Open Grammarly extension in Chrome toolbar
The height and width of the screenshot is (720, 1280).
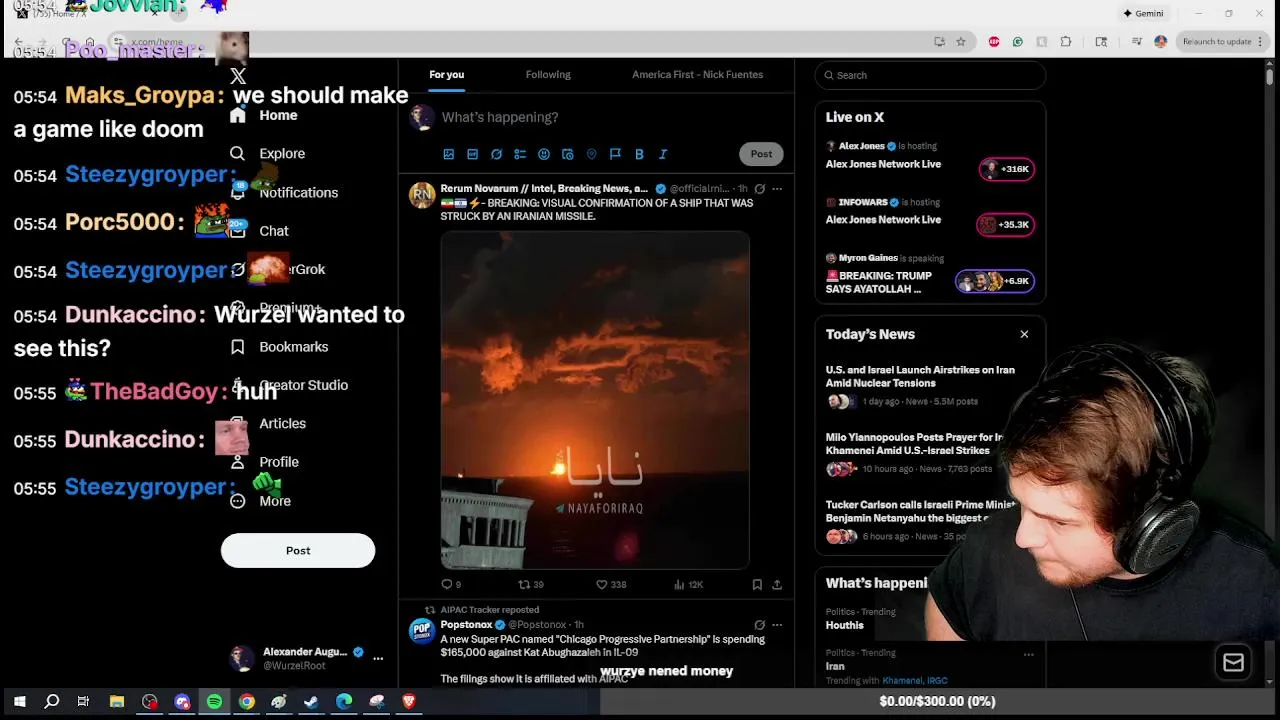pos(1018,42)
